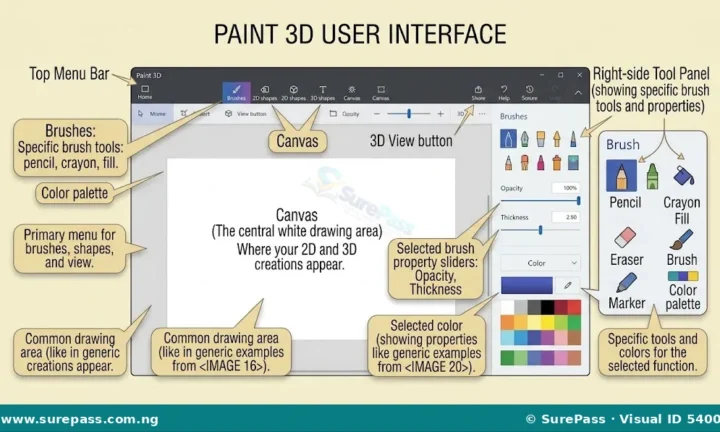Collapse the top menu with chevron arrow
Viewport: 720px width, 432px height.
point(578,92)
